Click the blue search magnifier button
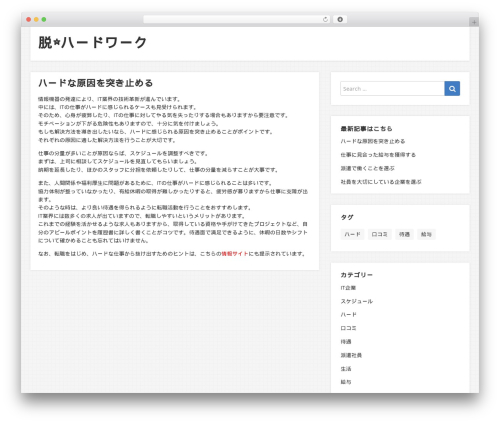500x423 pixels. coord(452,89)
